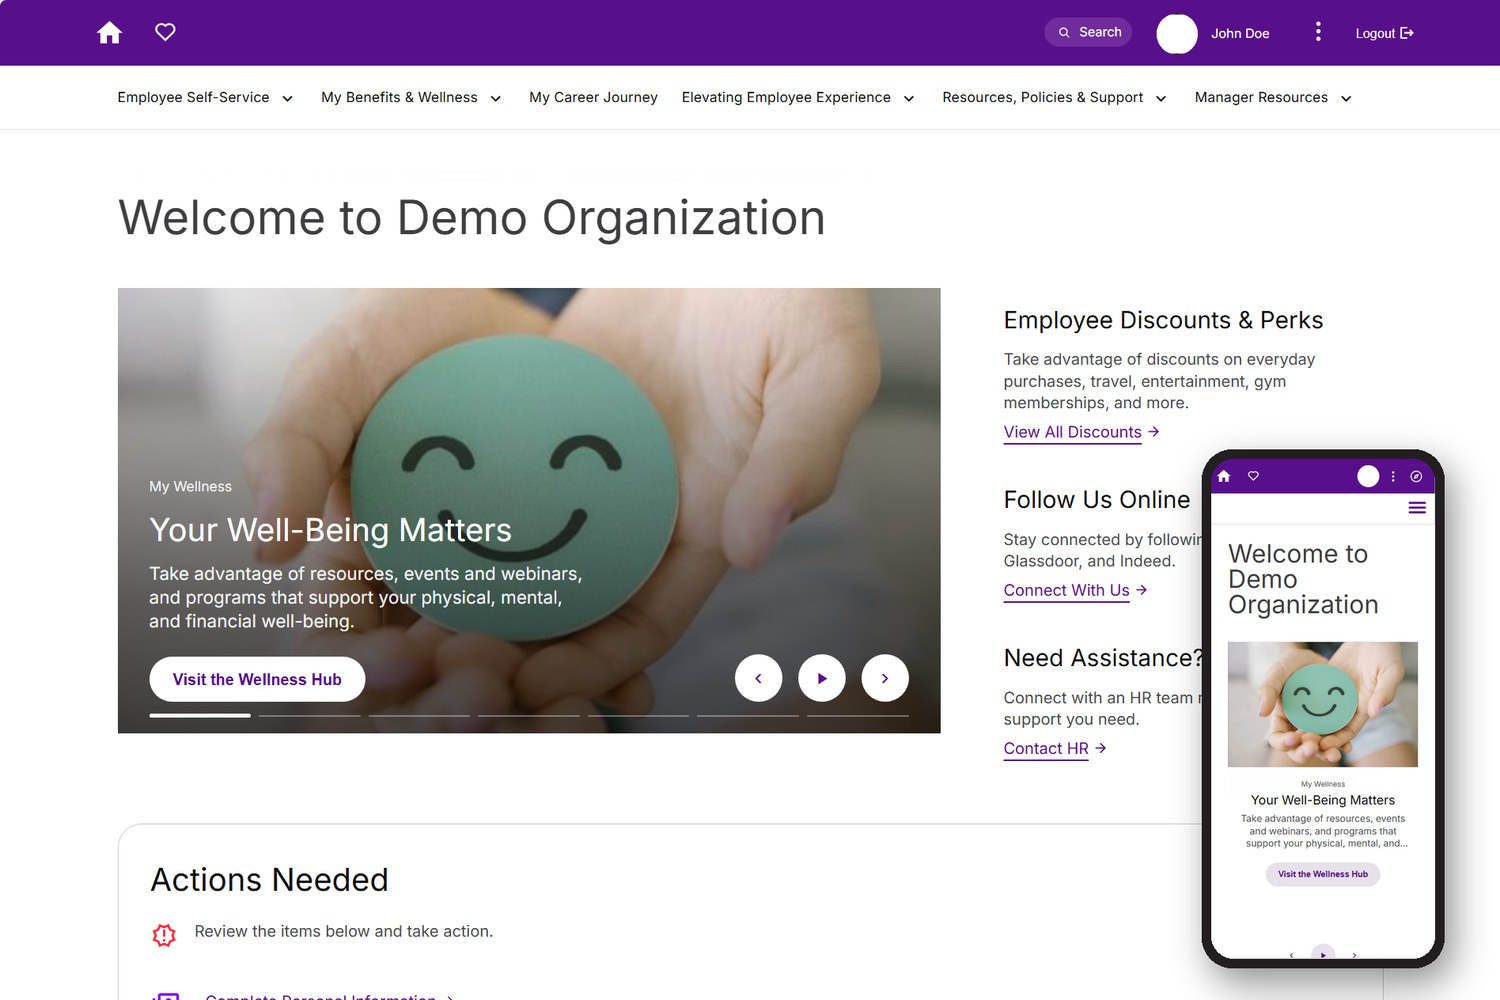This screenshot has width=1500, height=1000.
Task: Open the My Career Journey page
Action: pos(593,98)
